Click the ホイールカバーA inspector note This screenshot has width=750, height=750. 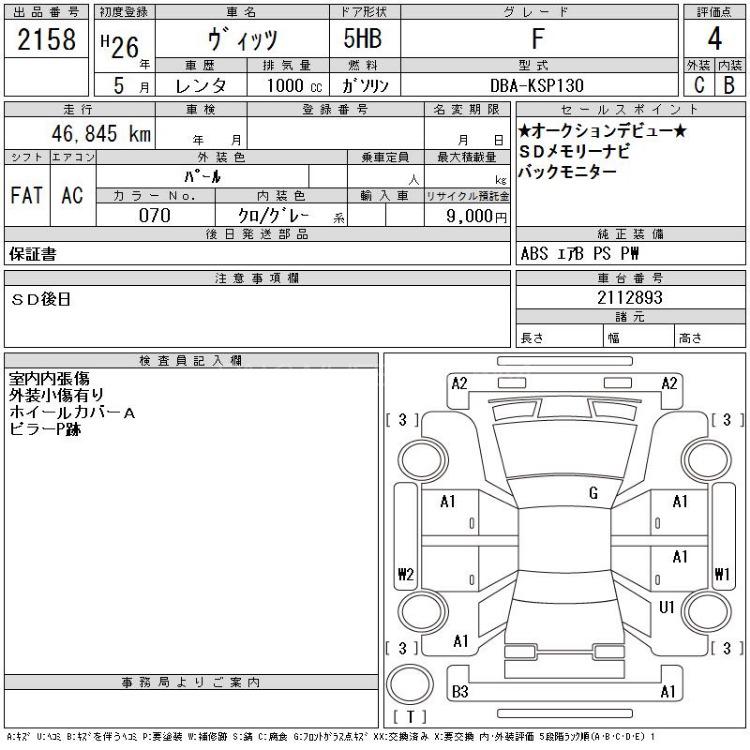(71, 412)
